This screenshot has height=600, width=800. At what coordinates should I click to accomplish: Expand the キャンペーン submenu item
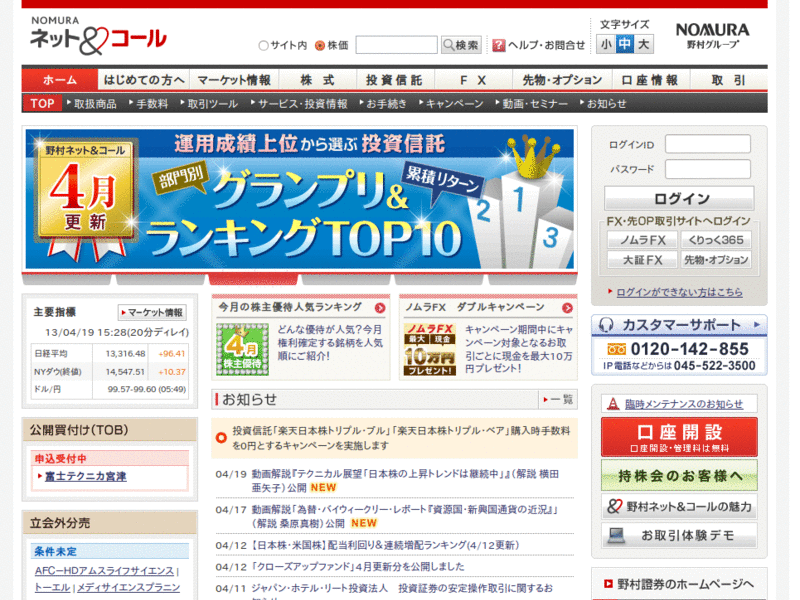click(x=452, y=104)
